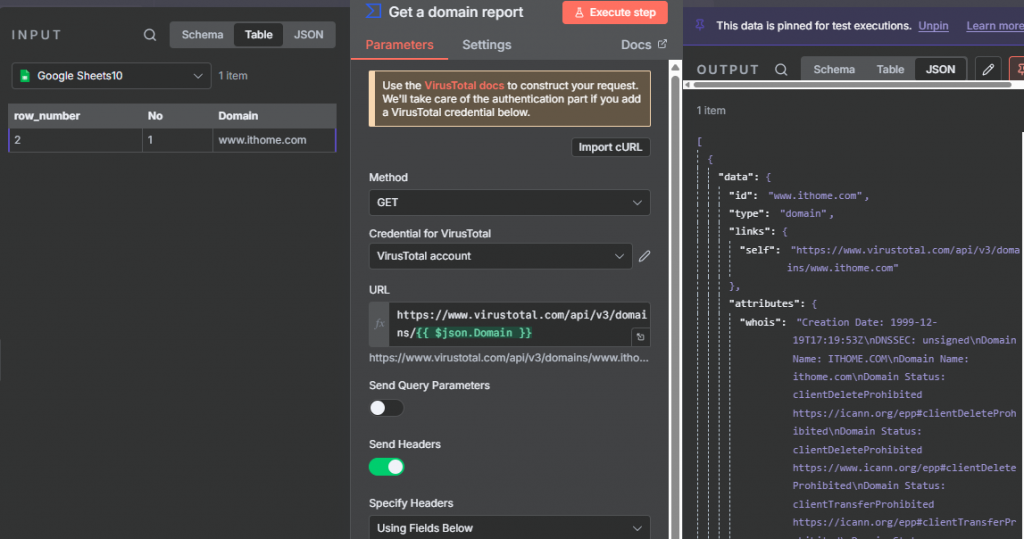Click the No column header
This screenshot has width=1024, height=539.
click(x=177, y=116)
